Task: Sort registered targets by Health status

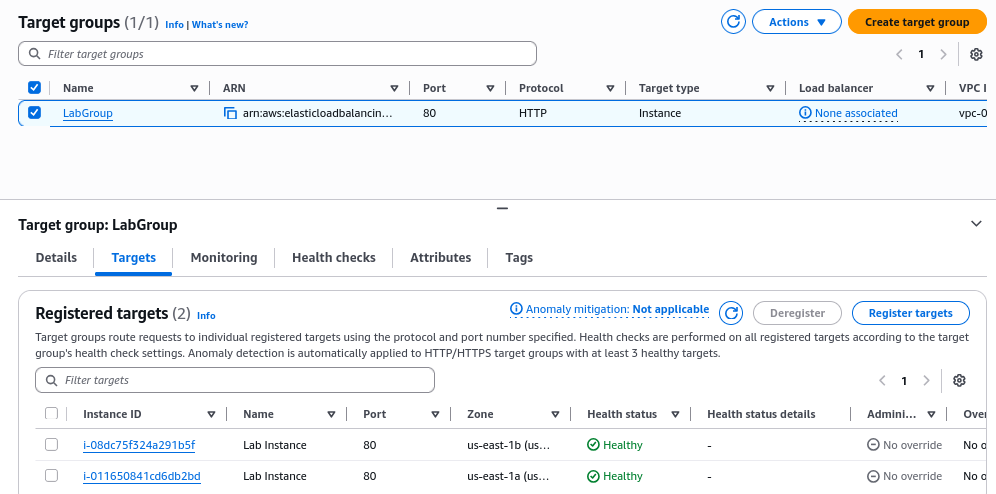Action: coord(676,414)
